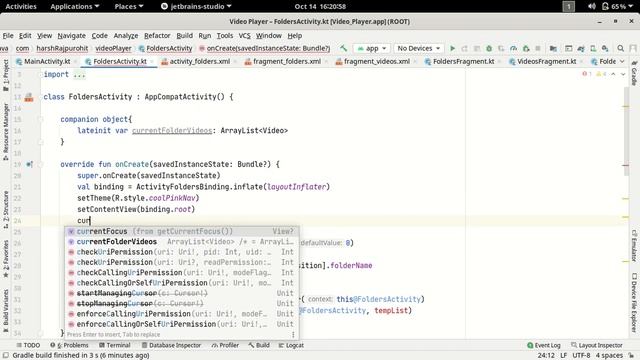Toggle the Structure side panel
The image size is (640, 360).
[x=6, y=209]
